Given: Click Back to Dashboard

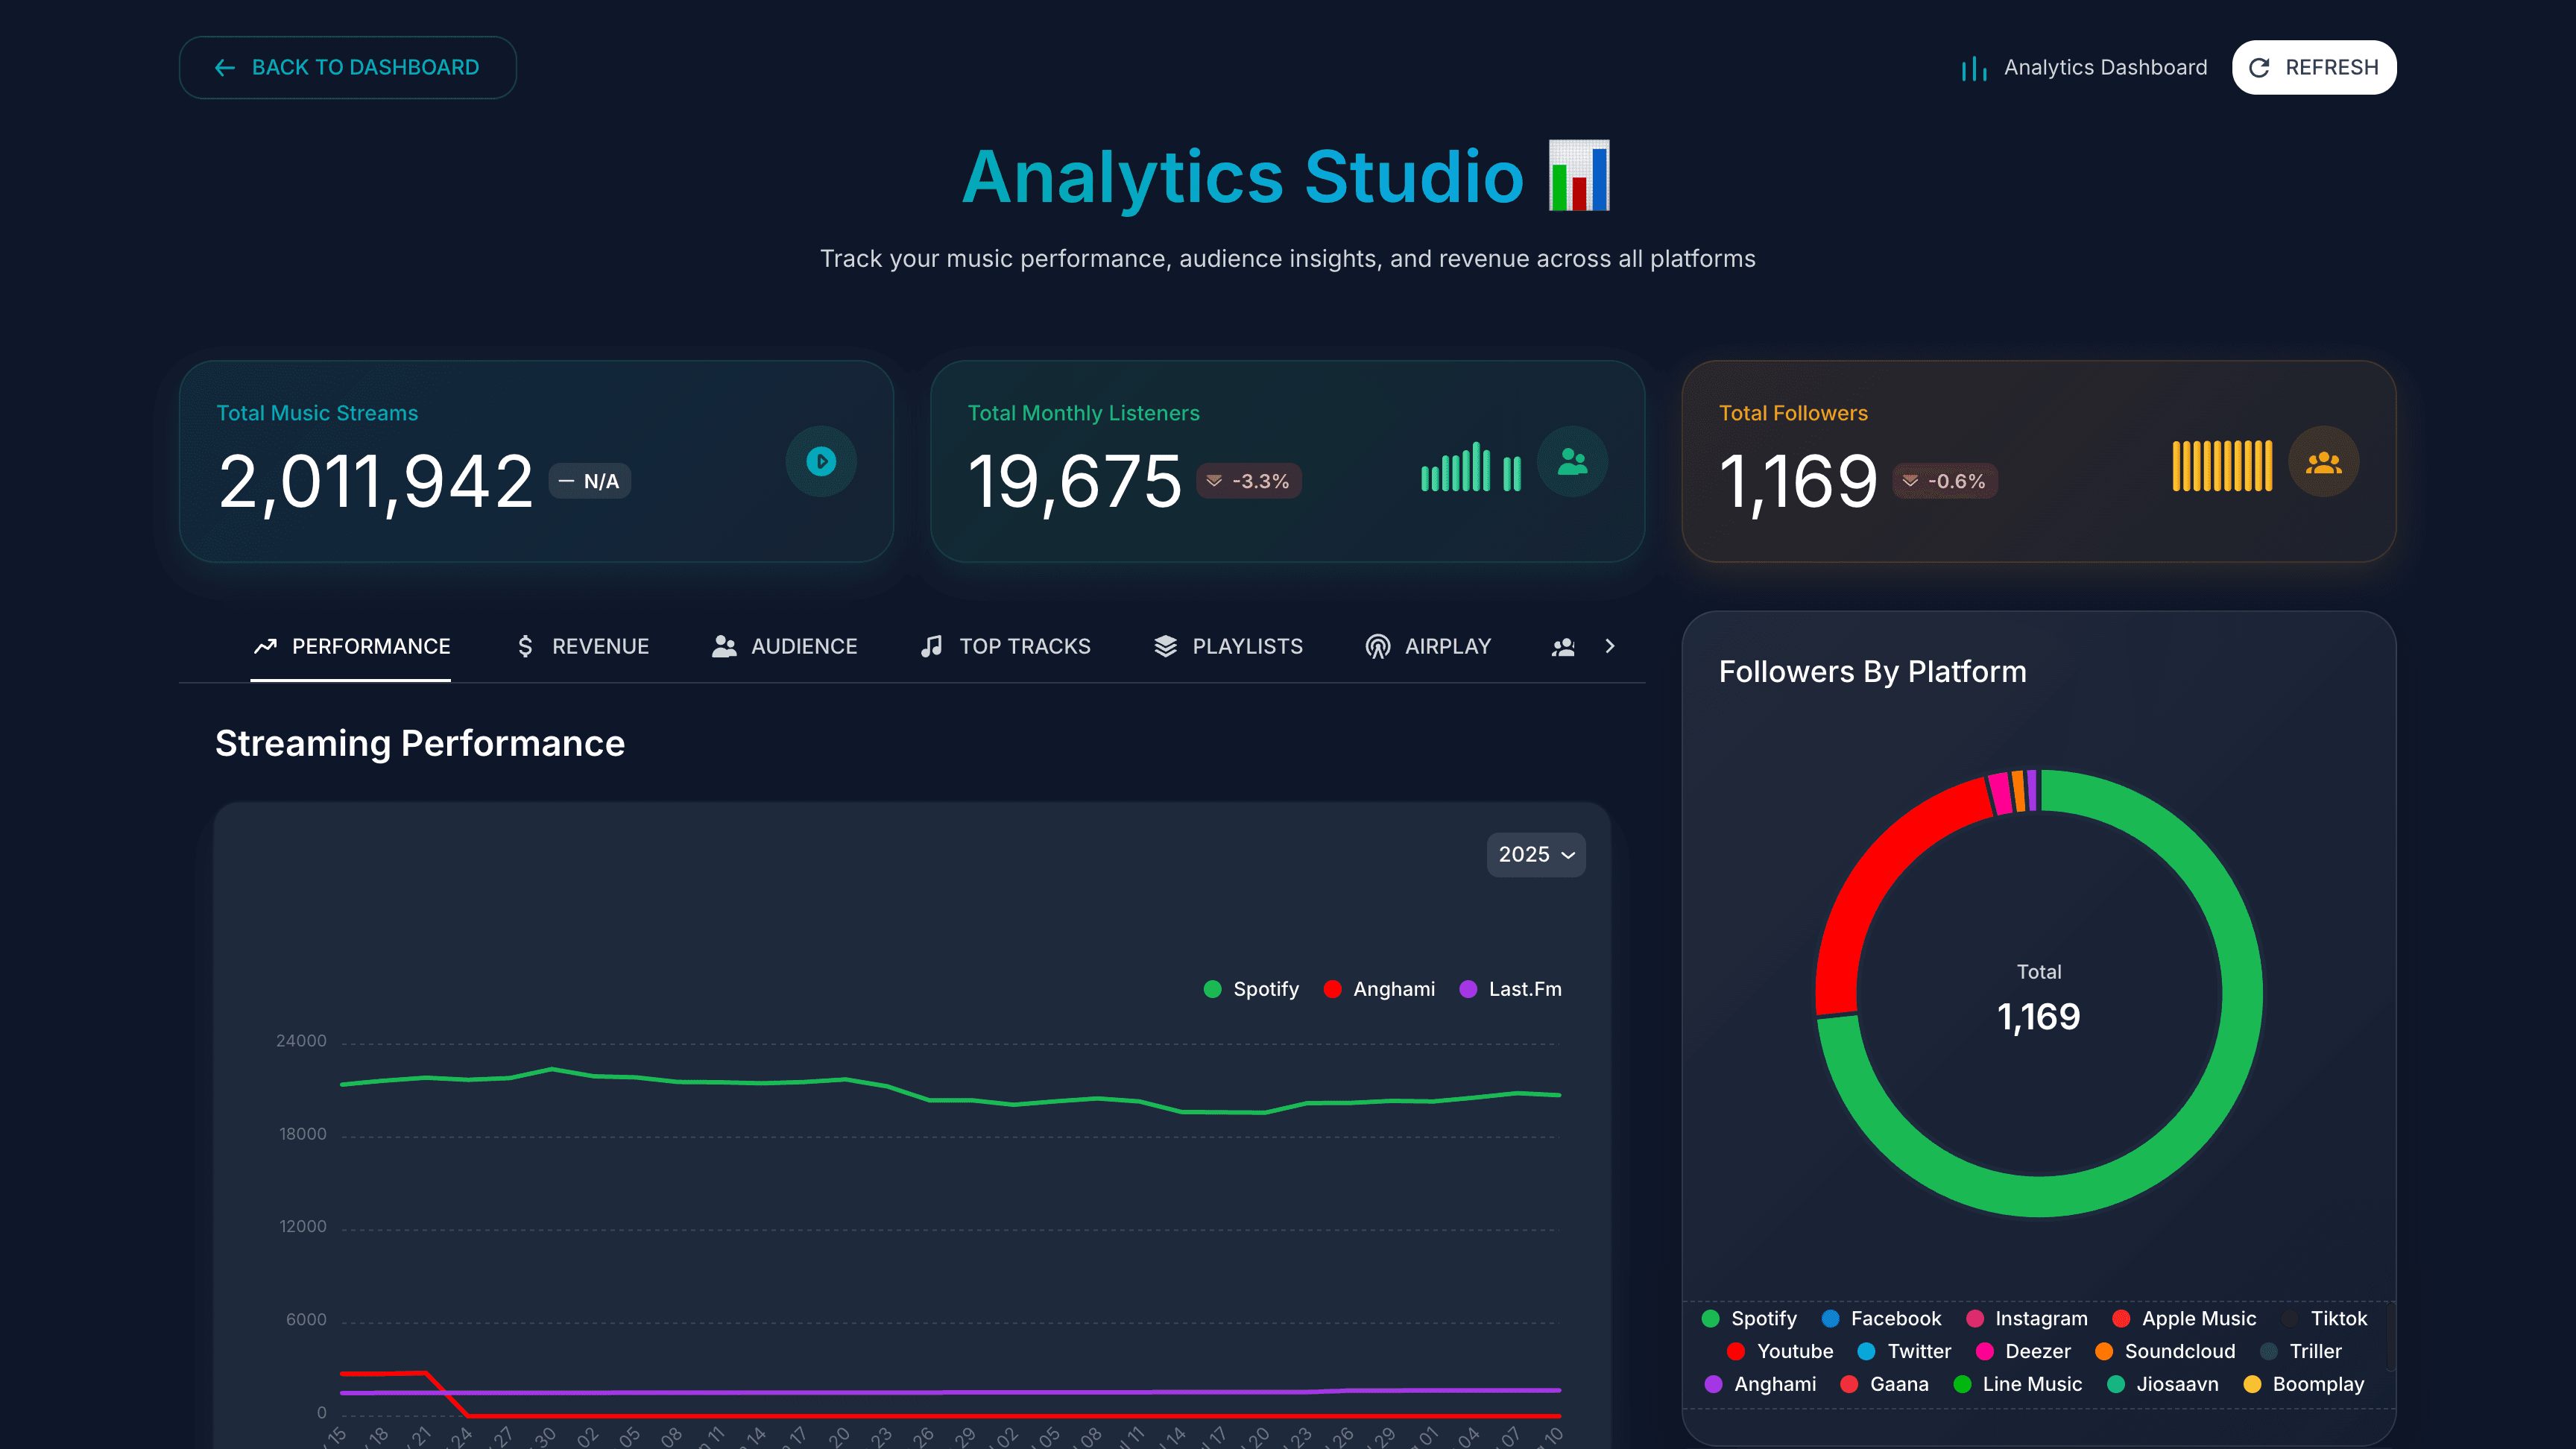Looking at the screenshot, I should tap(347, 67).
